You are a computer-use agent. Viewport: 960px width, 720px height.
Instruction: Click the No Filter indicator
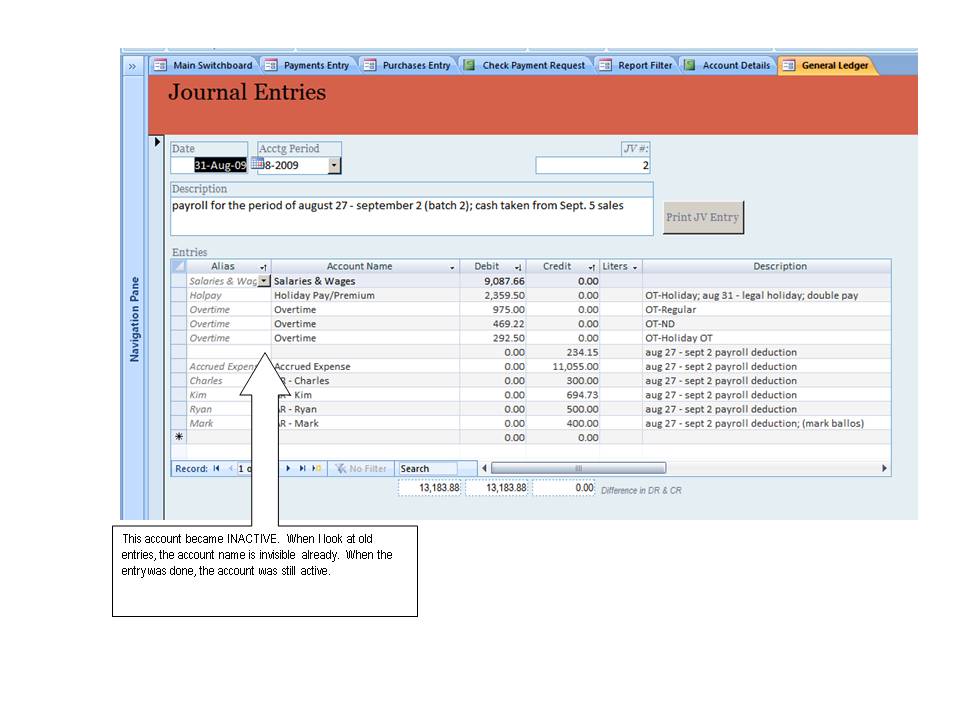pos(361,468)
